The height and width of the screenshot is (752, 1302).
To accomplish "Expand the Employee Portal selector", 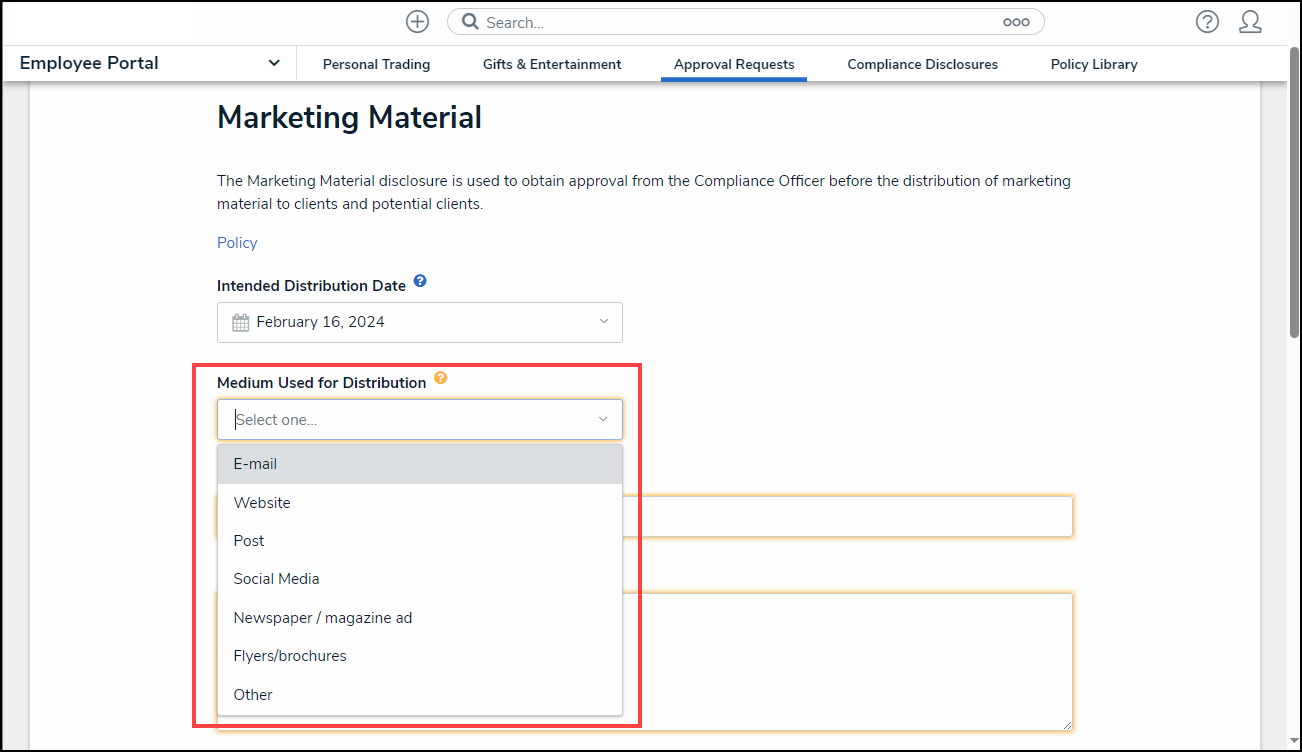I will point(273,62).
